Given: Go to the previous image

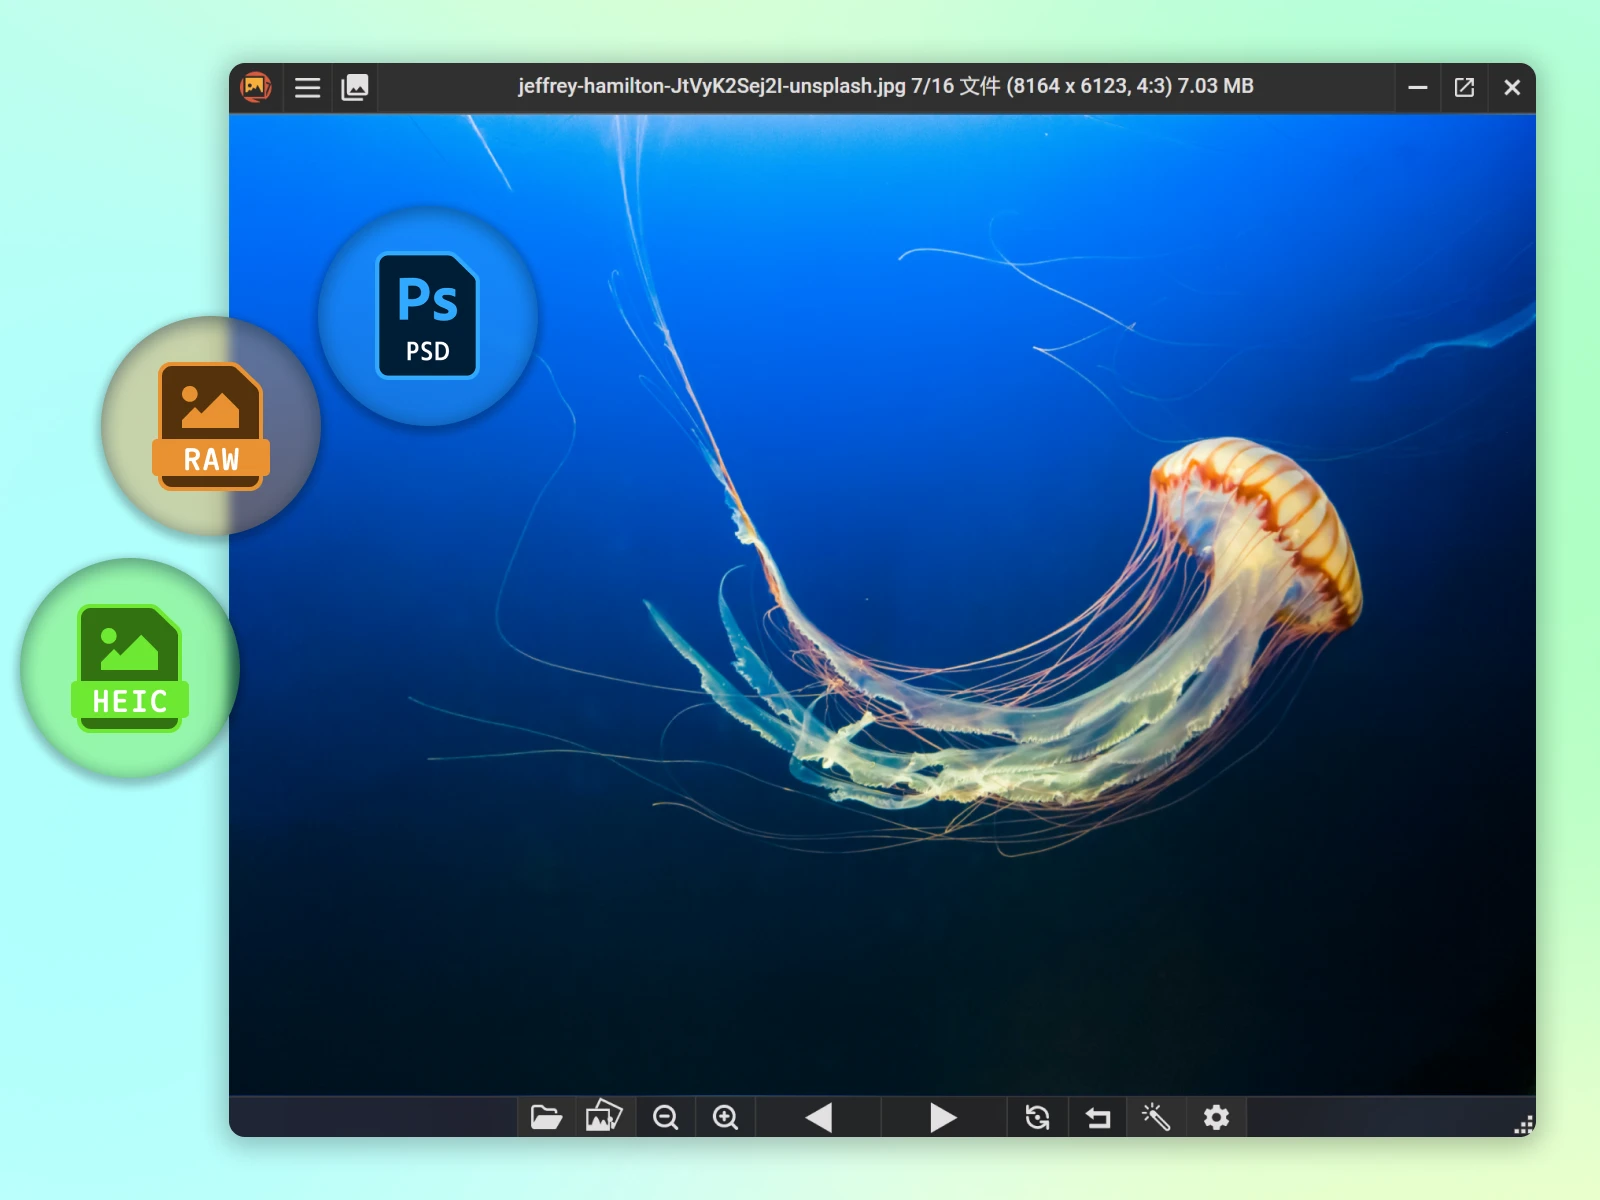Looking at the screenshot, I should 819,1117.
